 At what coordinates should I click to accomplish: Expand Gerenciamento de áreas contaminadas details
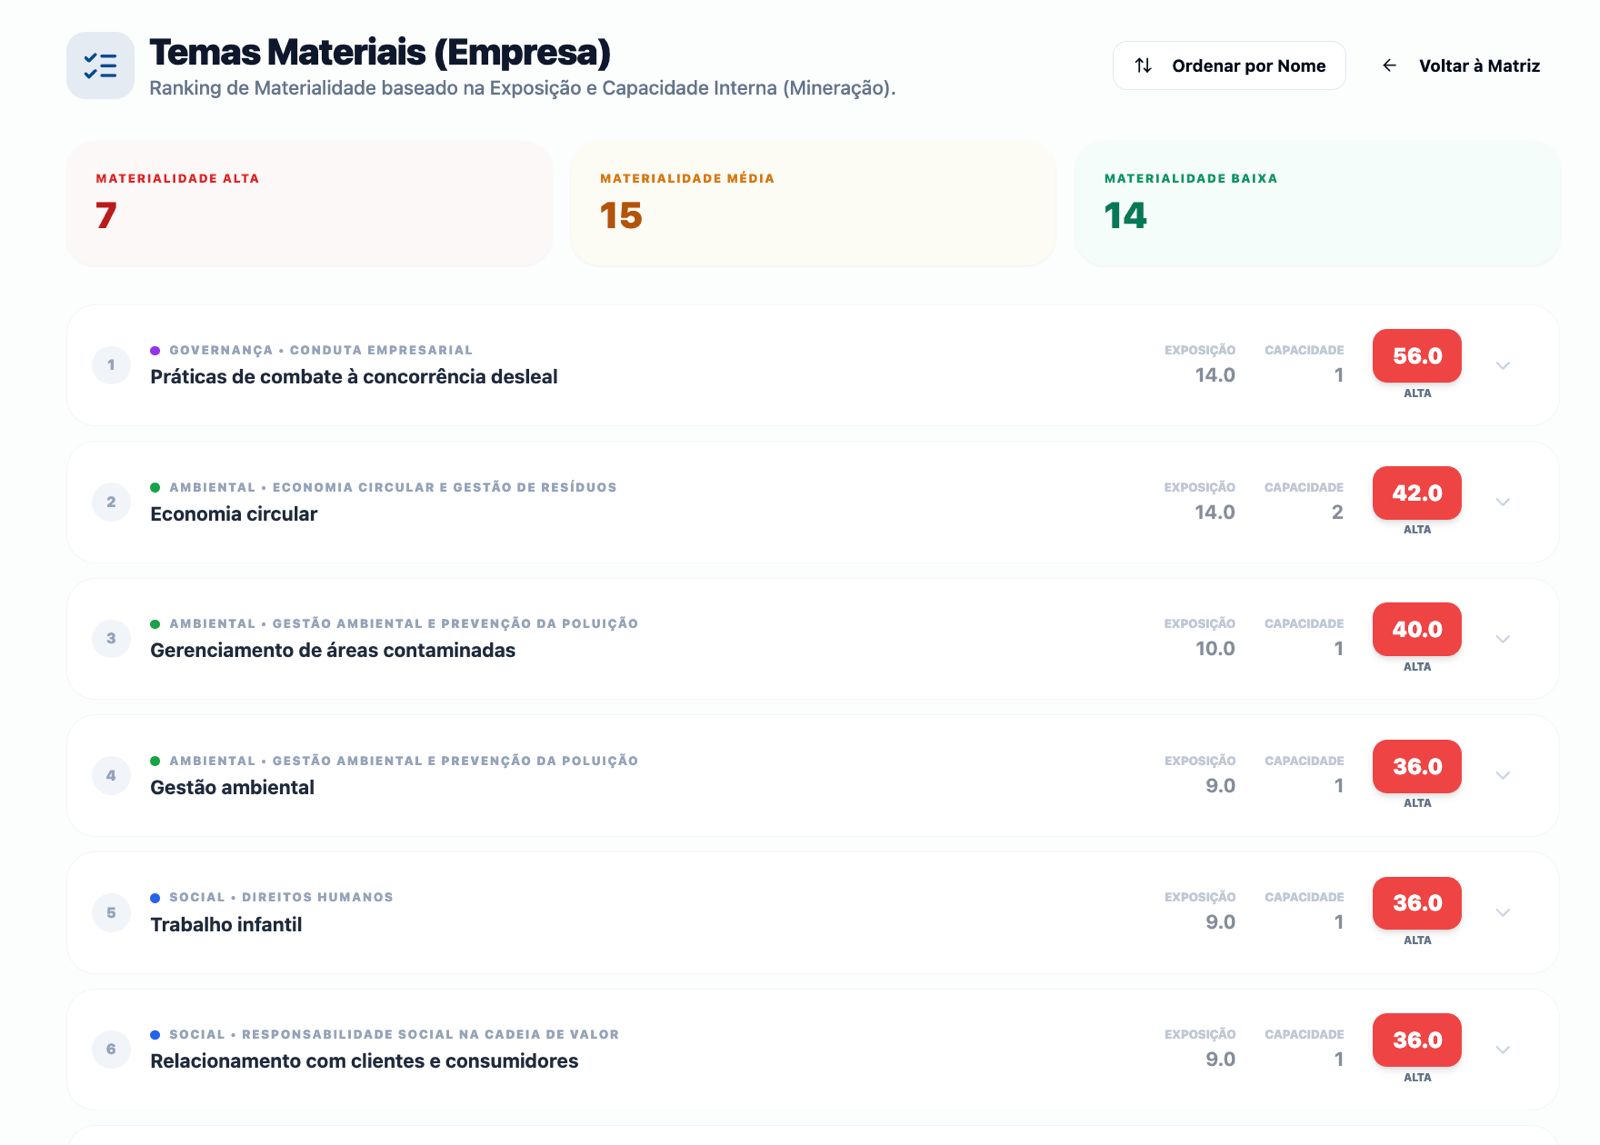(1502, 639)
